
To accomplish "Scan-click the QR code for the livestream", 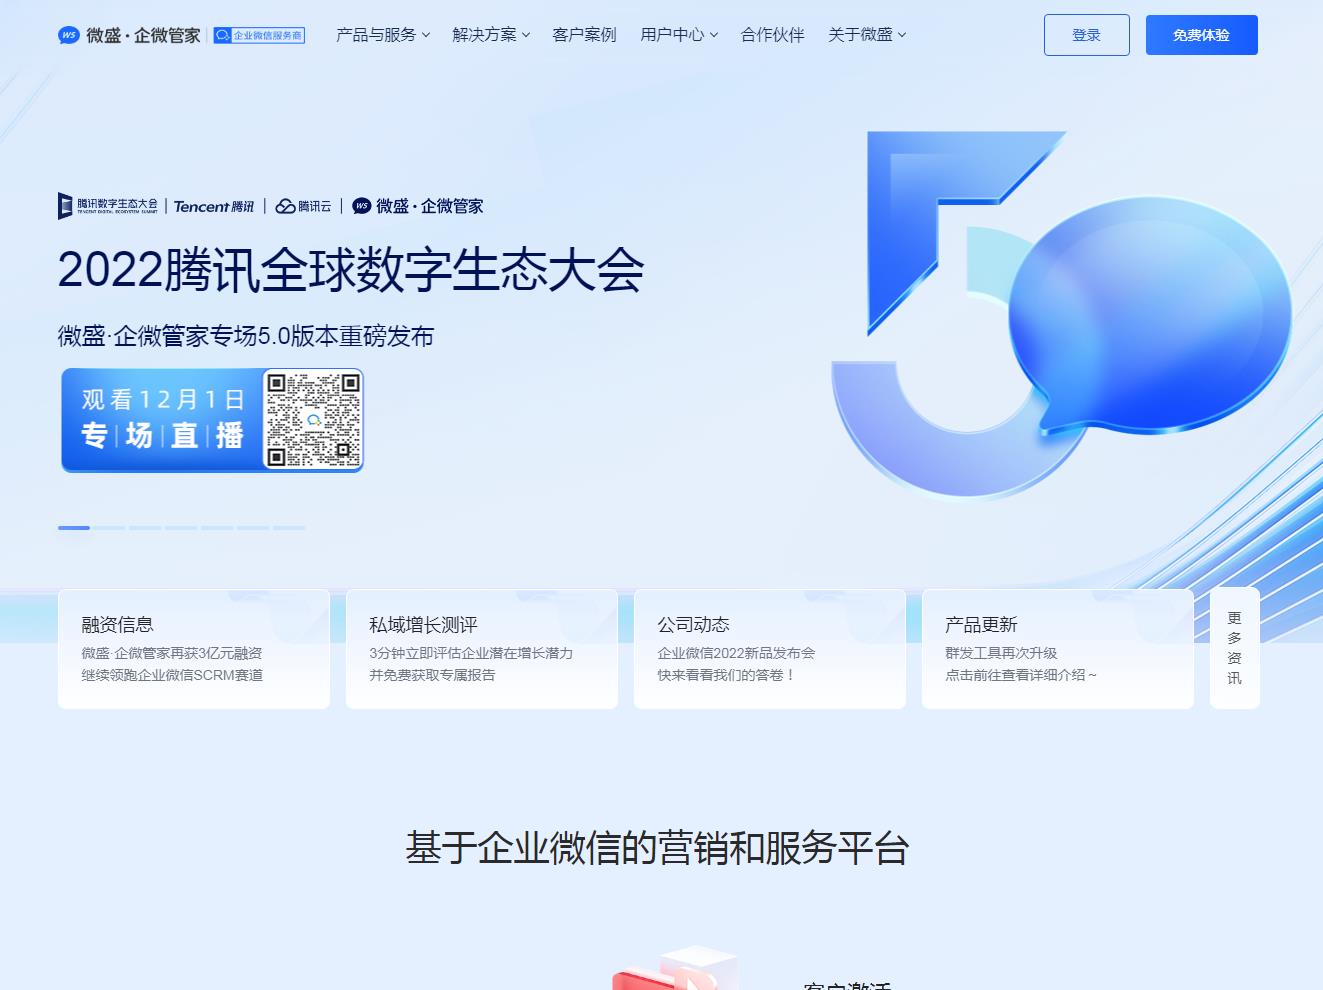I will click(316, 419).
